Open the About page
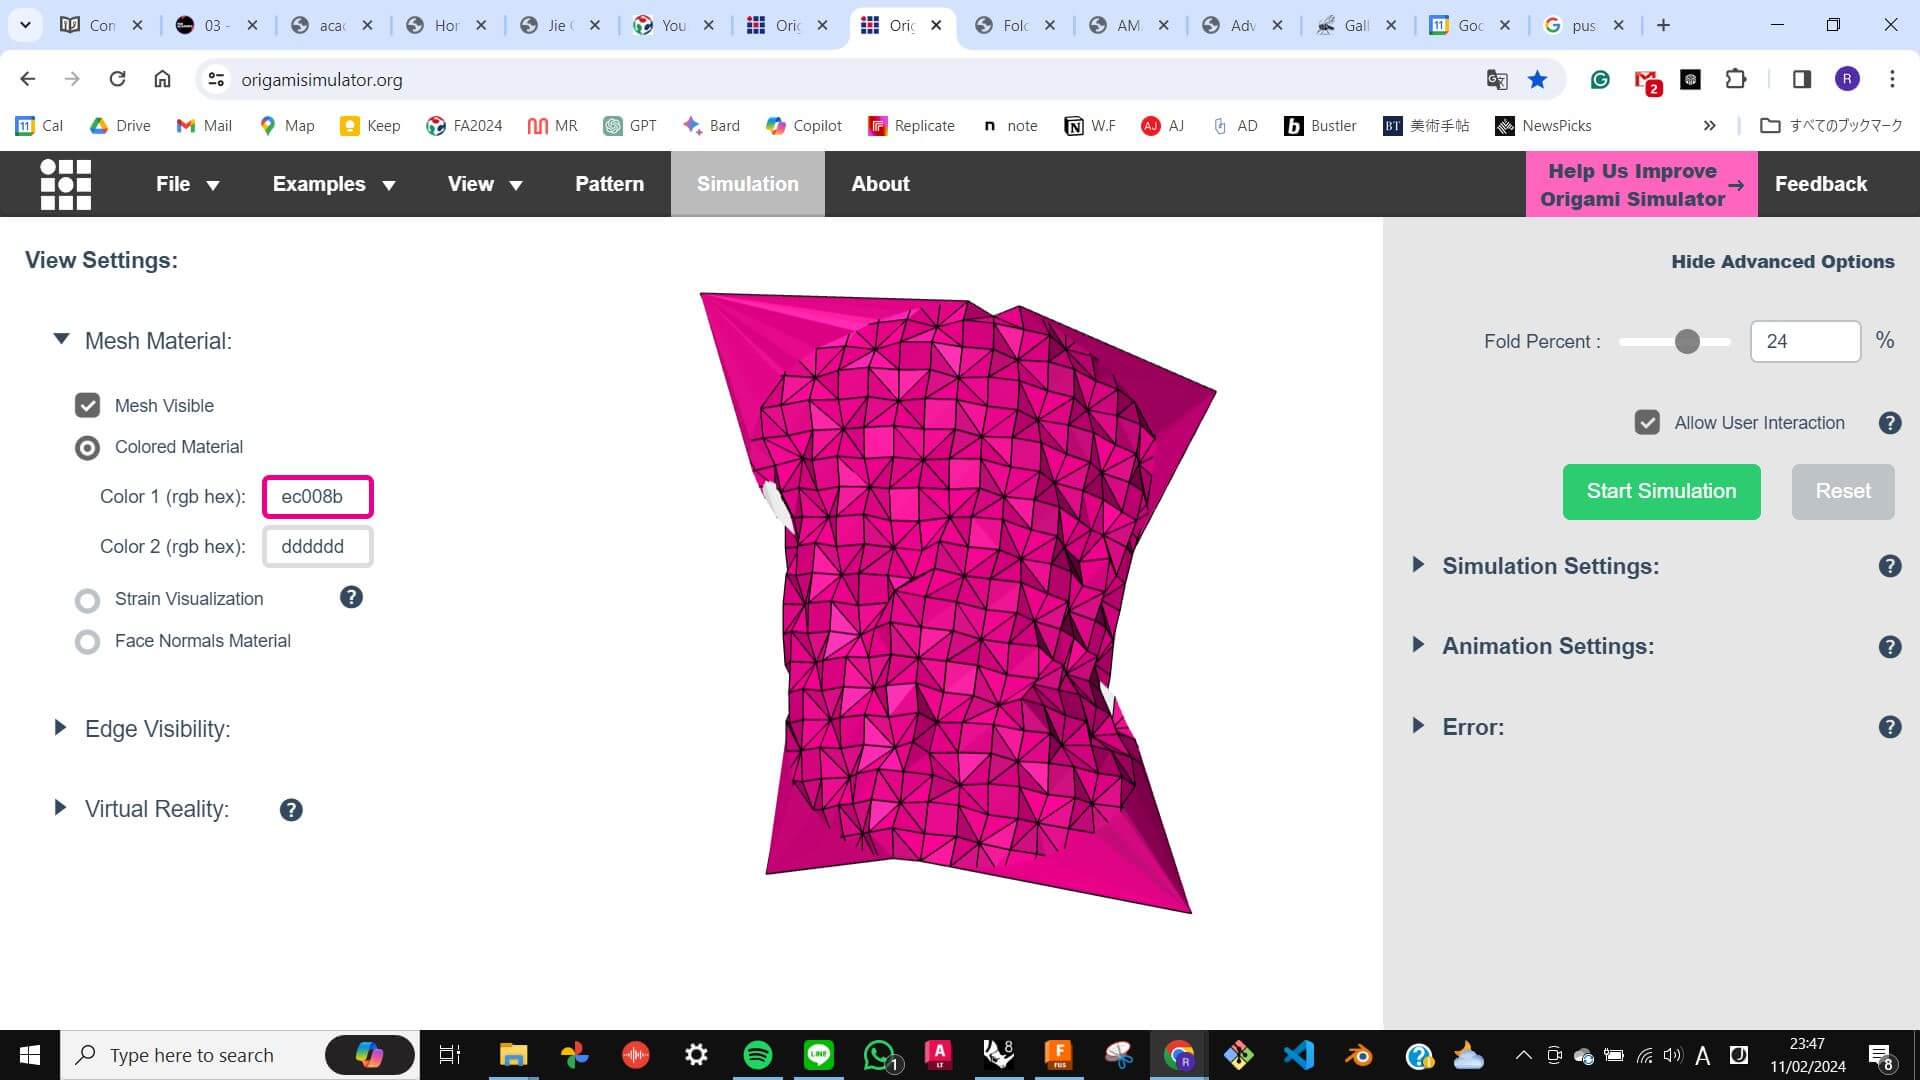This screenshot has width=1920, height=1080. click(880, 184)
